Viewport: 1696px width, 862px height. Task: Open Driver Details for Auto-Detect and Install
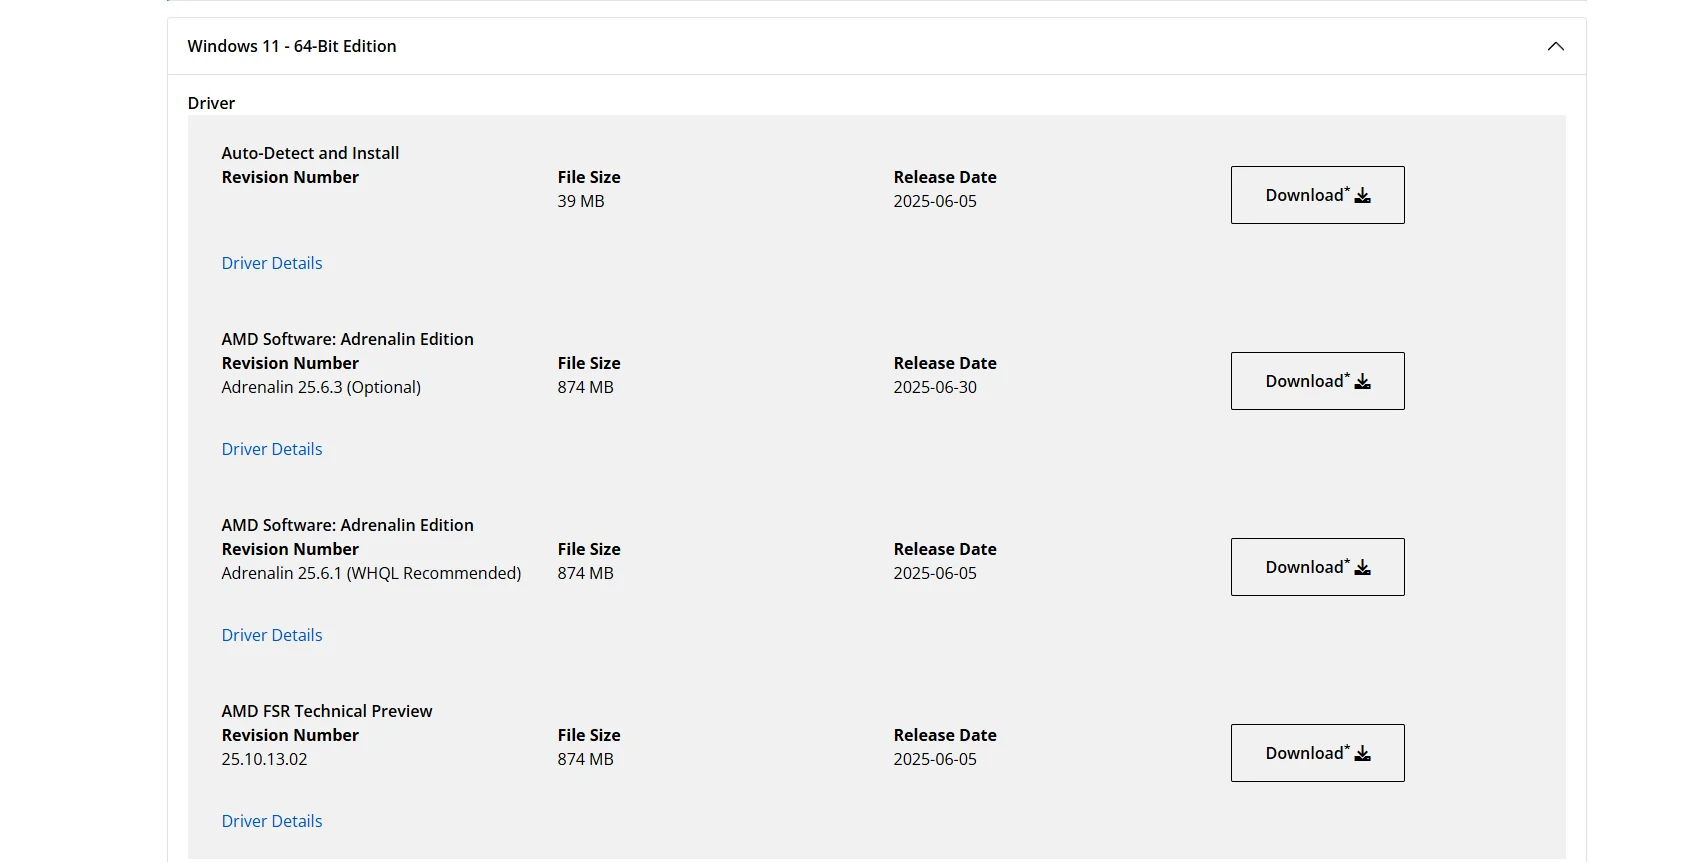point(272,263)
